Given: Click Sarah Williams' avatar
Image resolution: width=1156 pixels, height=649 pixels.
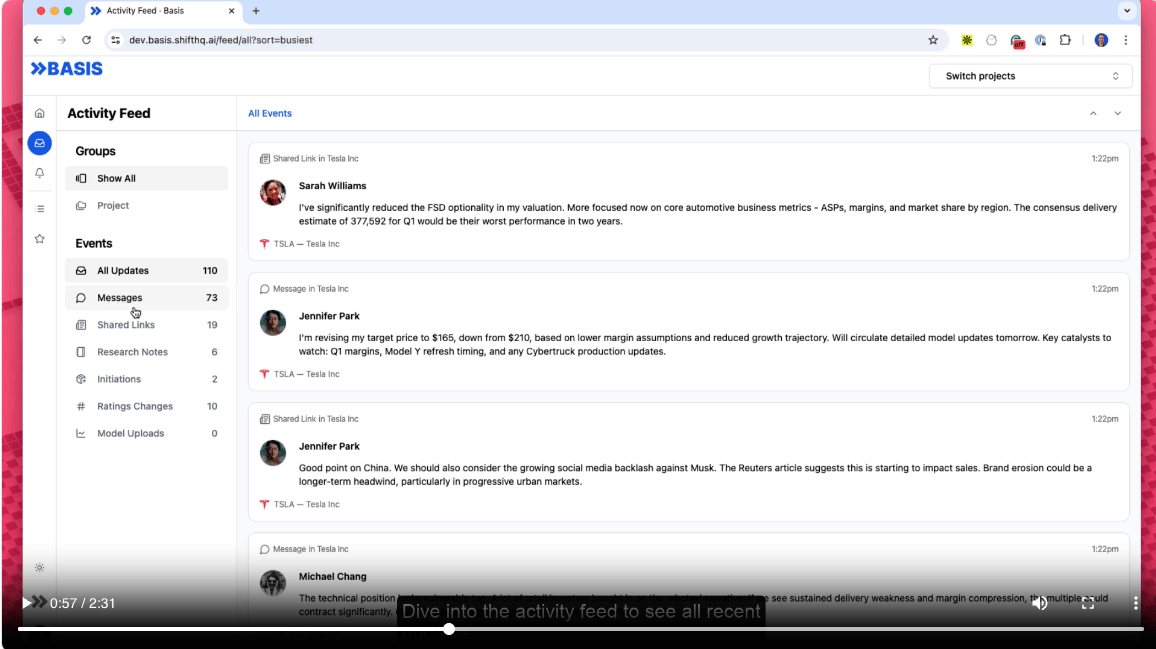Looking at the screenshot, I should (273, 192).
